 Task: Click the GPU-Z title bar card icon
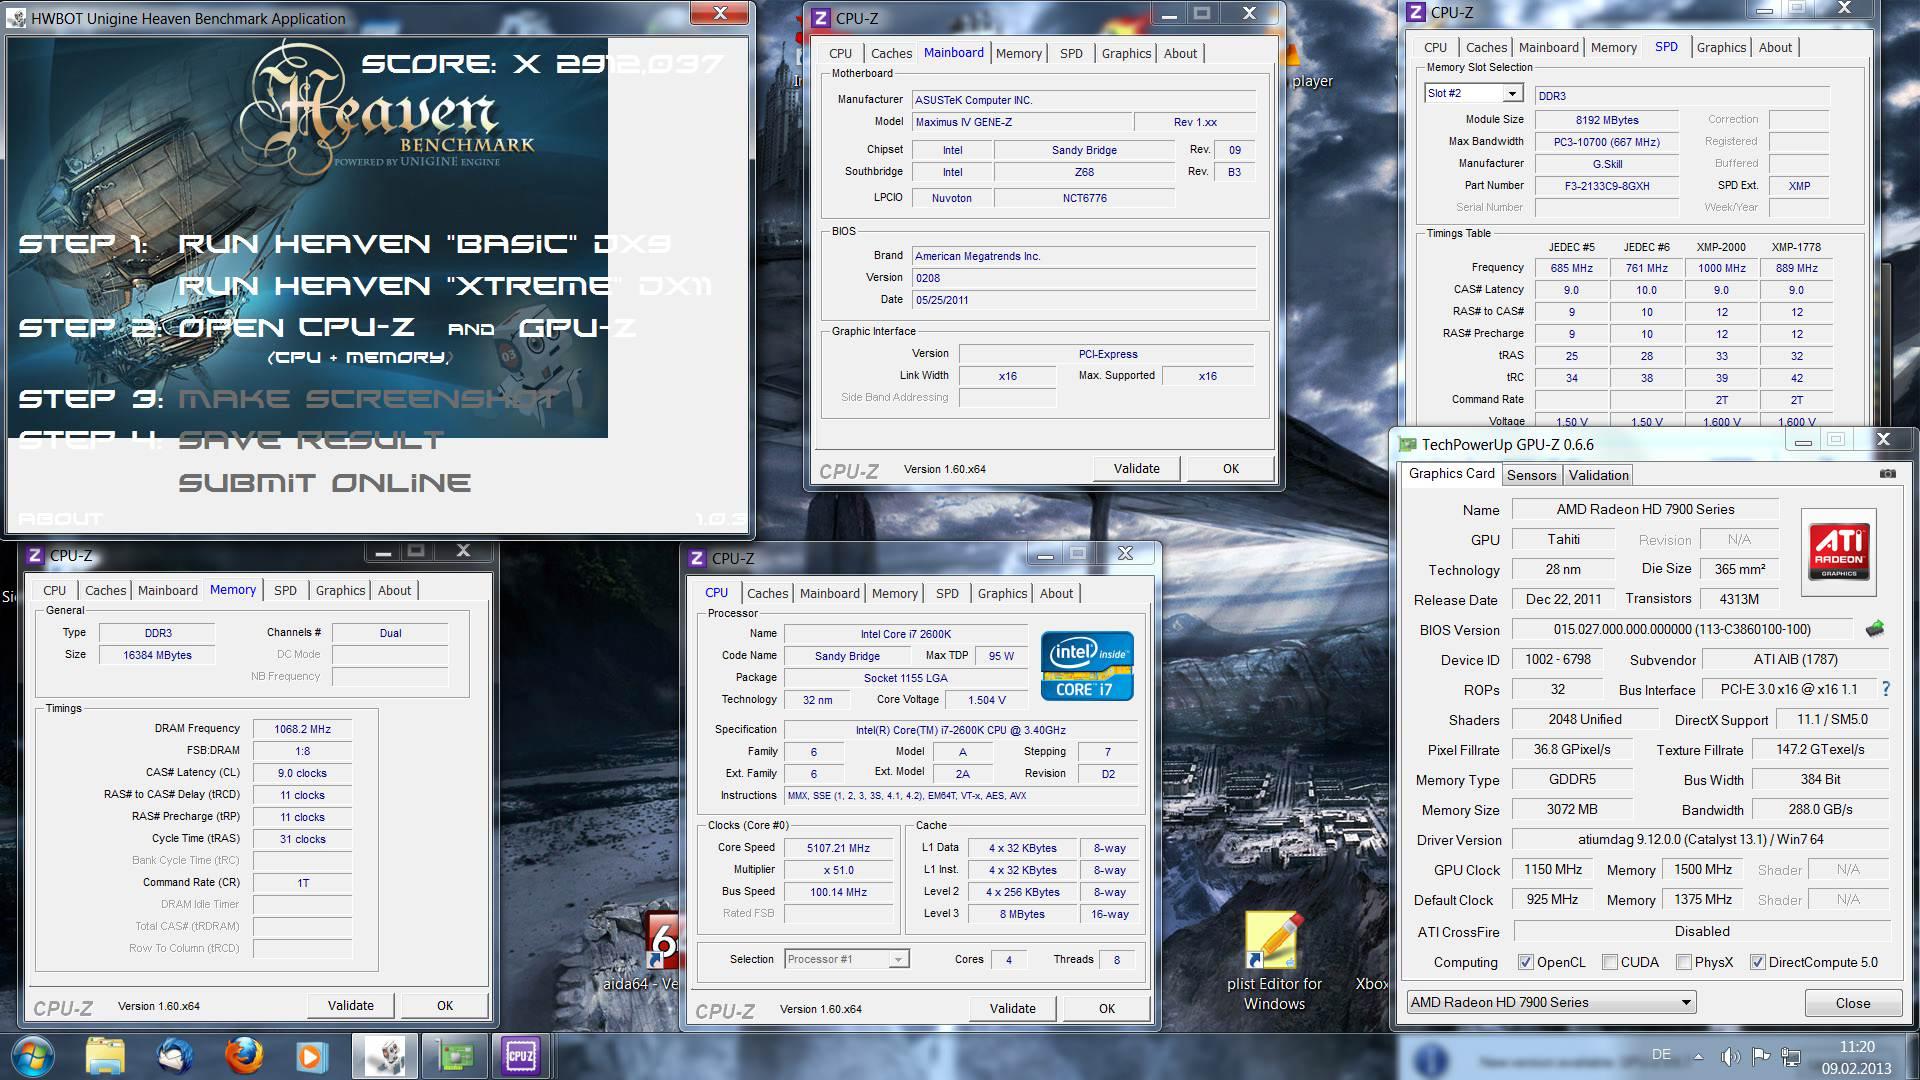(x=1408, y=444)
